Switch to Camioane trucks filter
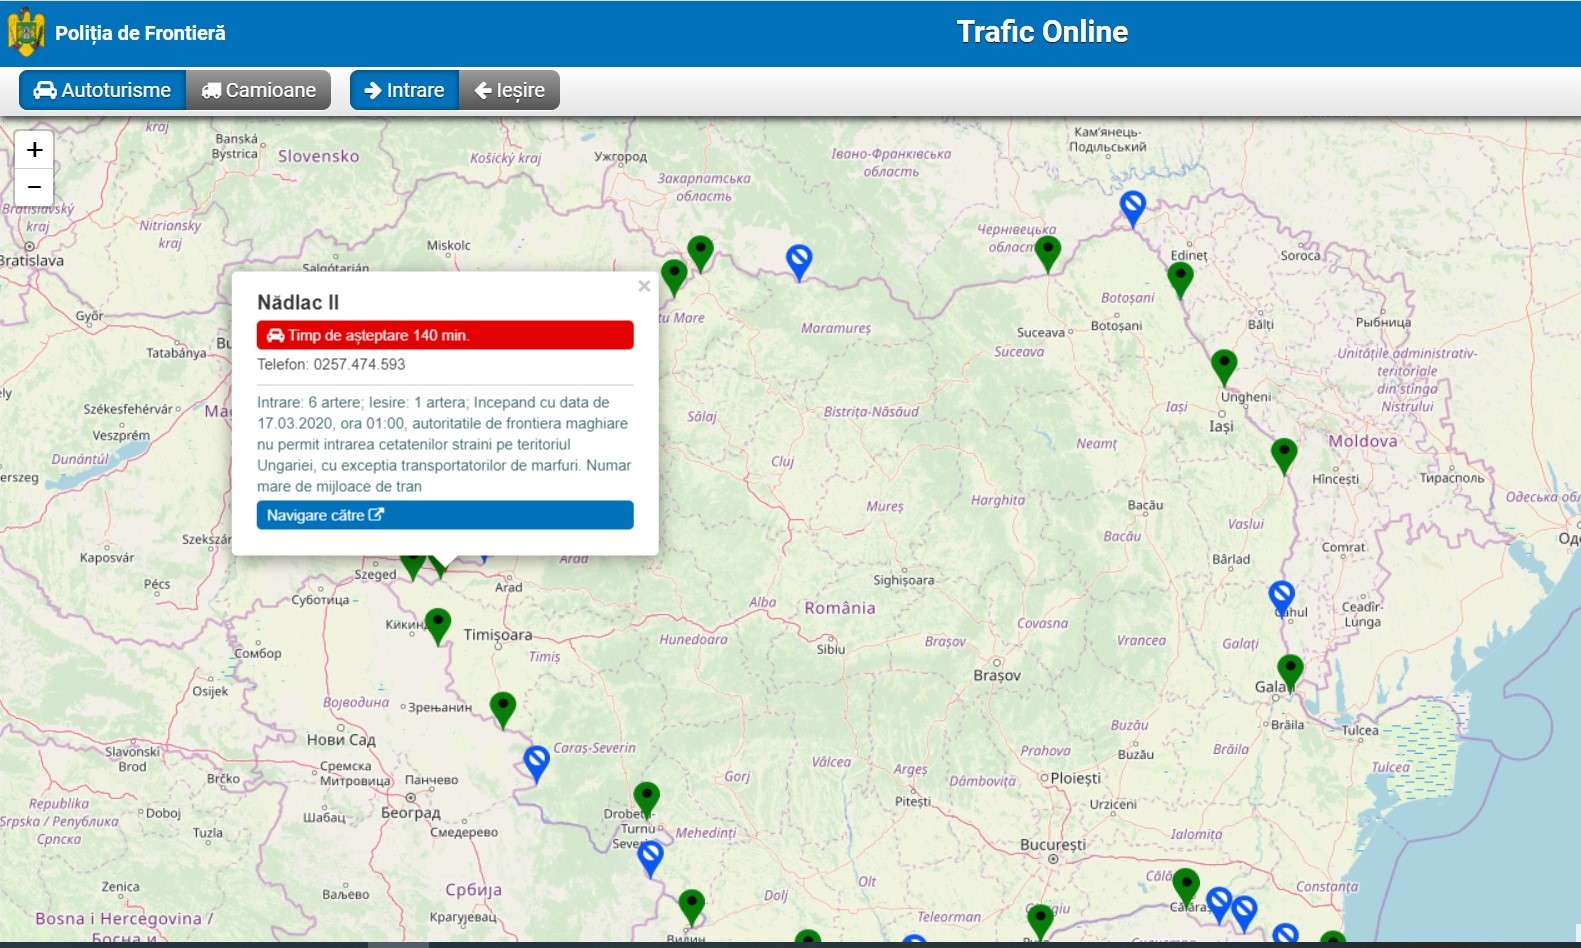The image size is (1581, 948). tap(259, 90)
